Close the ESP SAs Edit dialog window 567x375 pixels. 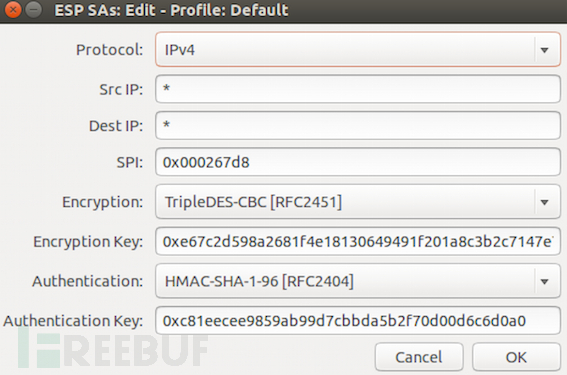[x=13, y=10]
